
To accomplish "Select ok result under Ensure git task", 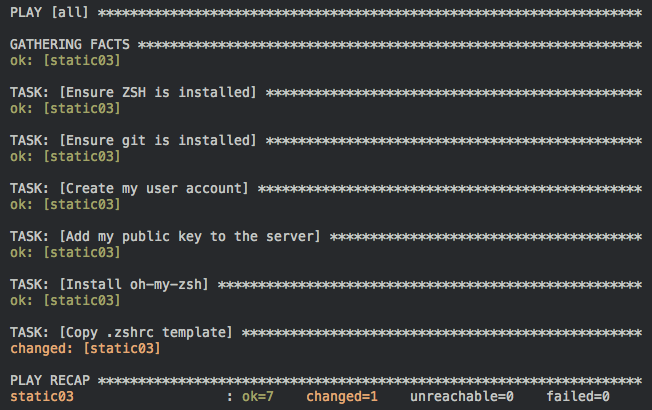I will [65, 157].
